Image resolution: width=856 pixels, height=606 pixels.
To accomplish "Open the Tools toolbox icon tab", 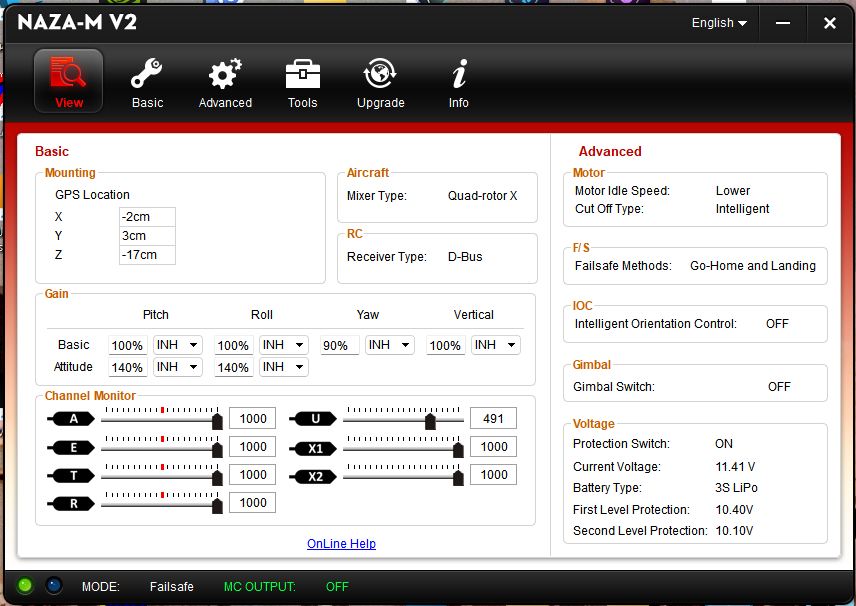I will point(302,83).
